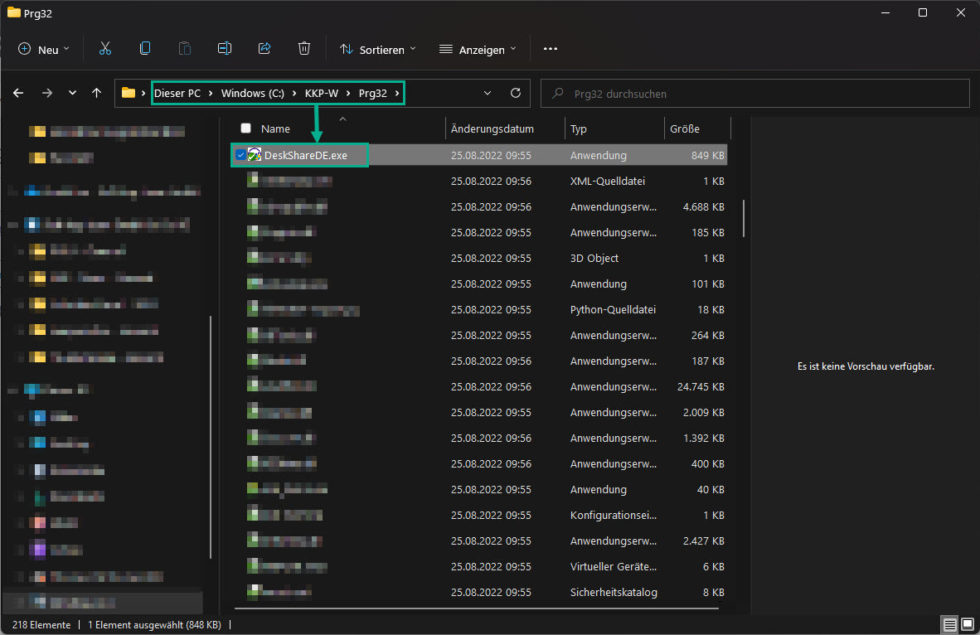Switch to large thumbnails view in status bar
The width and height of the screenshot is (980, 635).
tap(966, 625)
